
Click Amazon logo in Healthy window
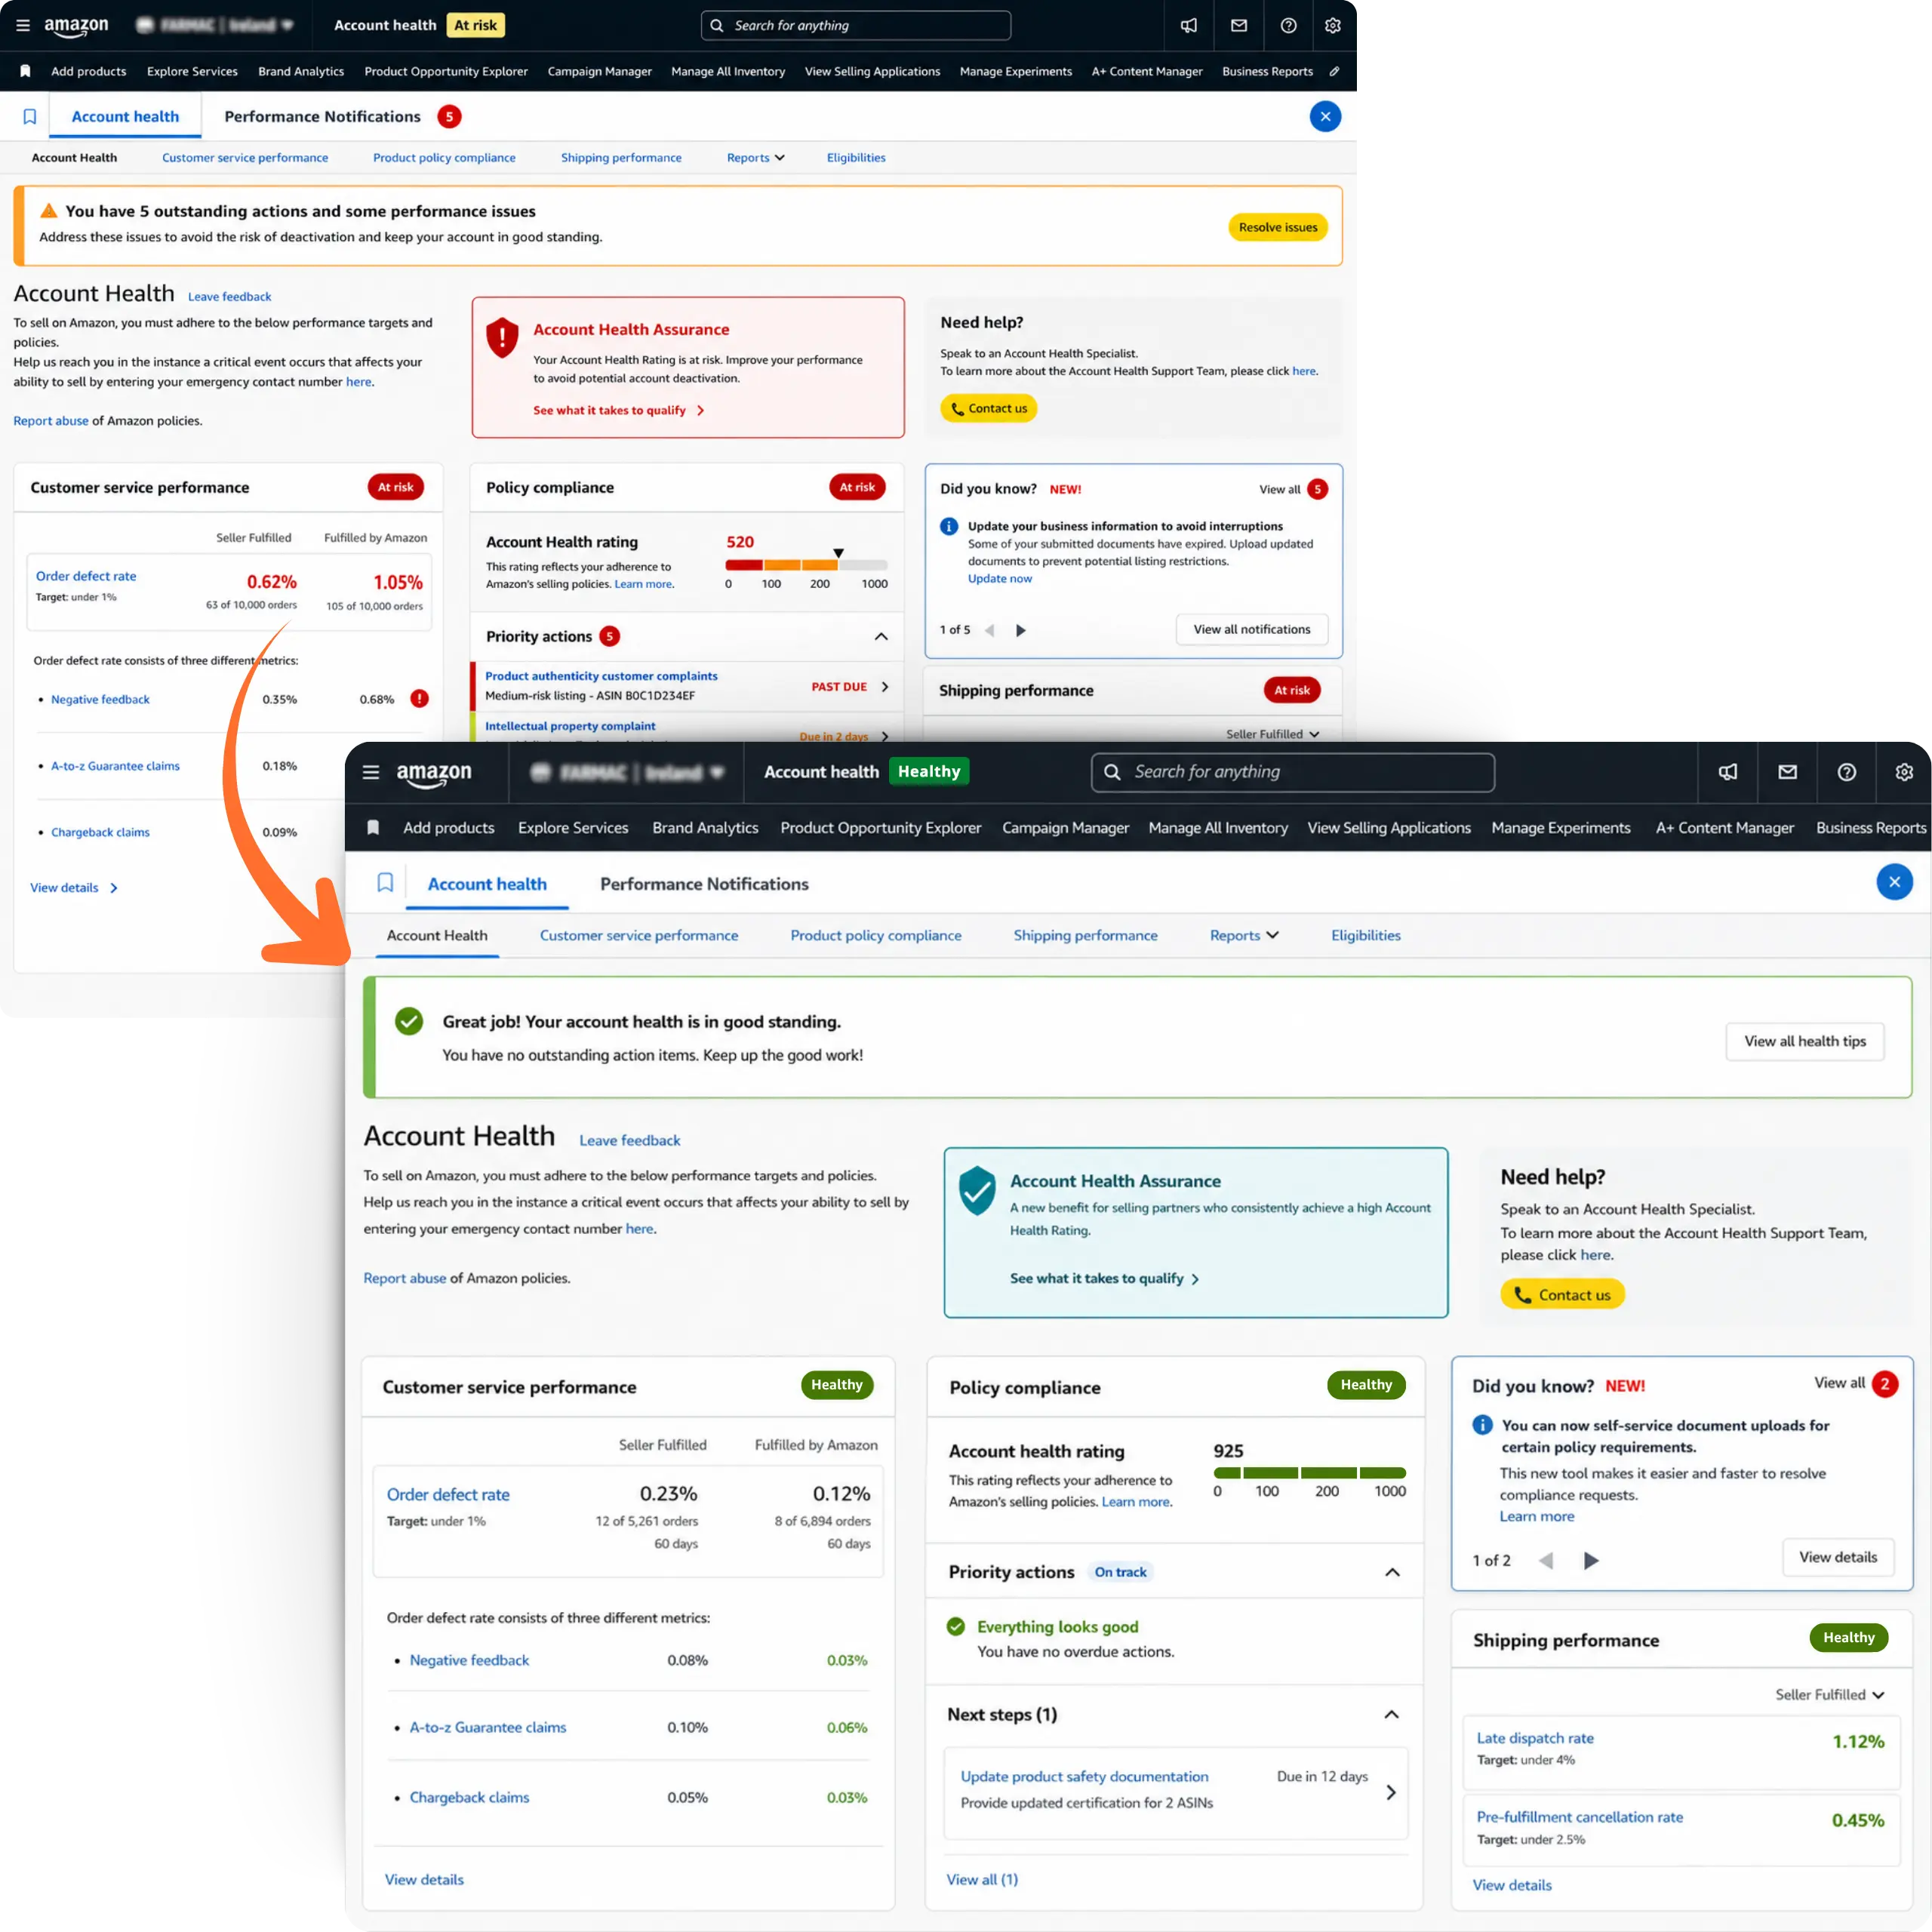(434, 774)
